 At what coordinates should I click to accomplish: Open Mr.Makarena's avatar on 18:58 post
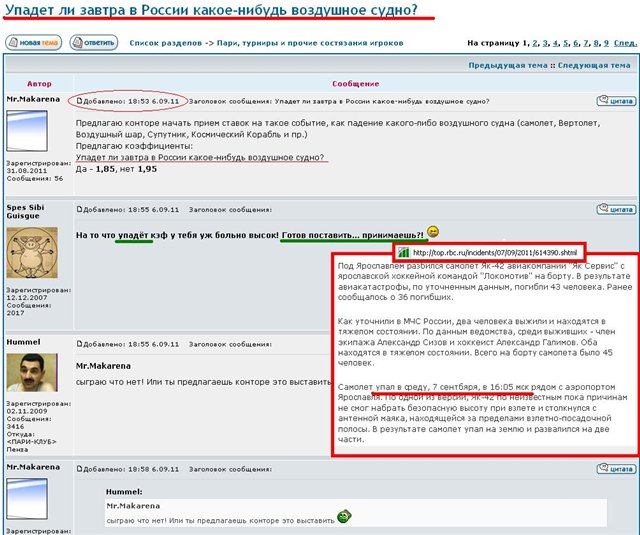[27, 499]
